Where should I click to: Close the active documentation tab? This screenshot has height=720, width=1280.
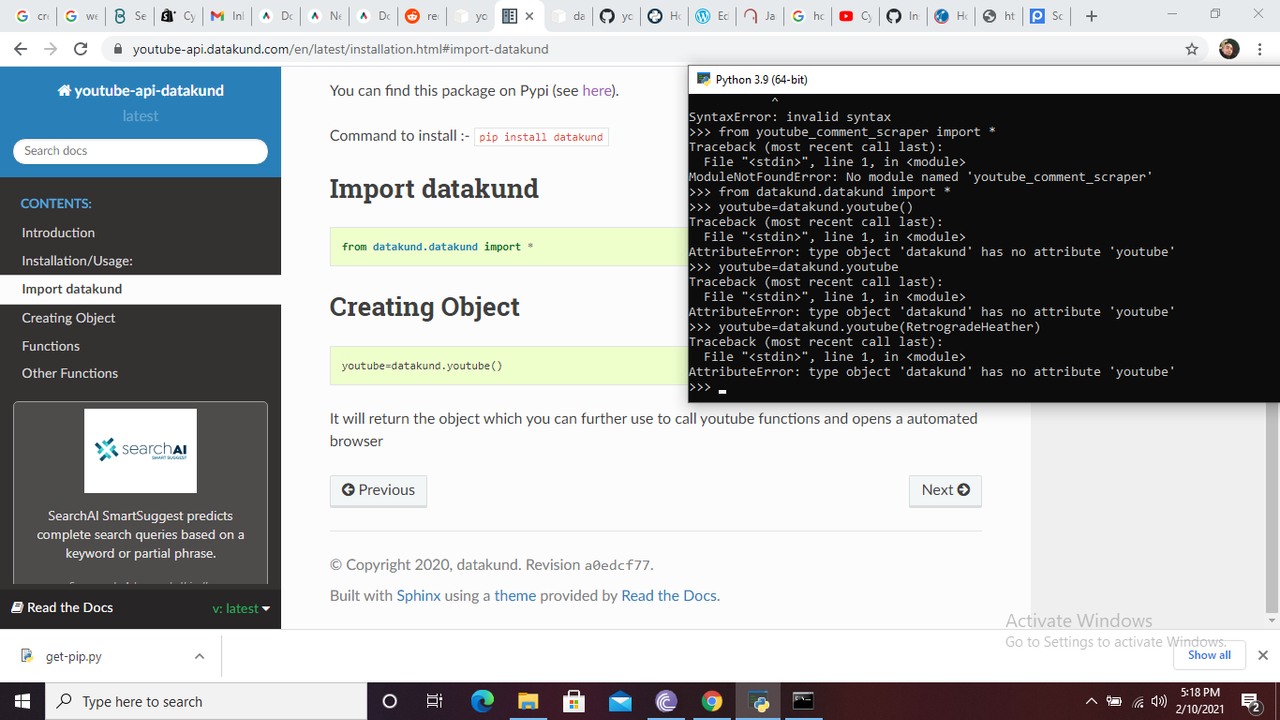pyautogui.click(x=529, y=16)
